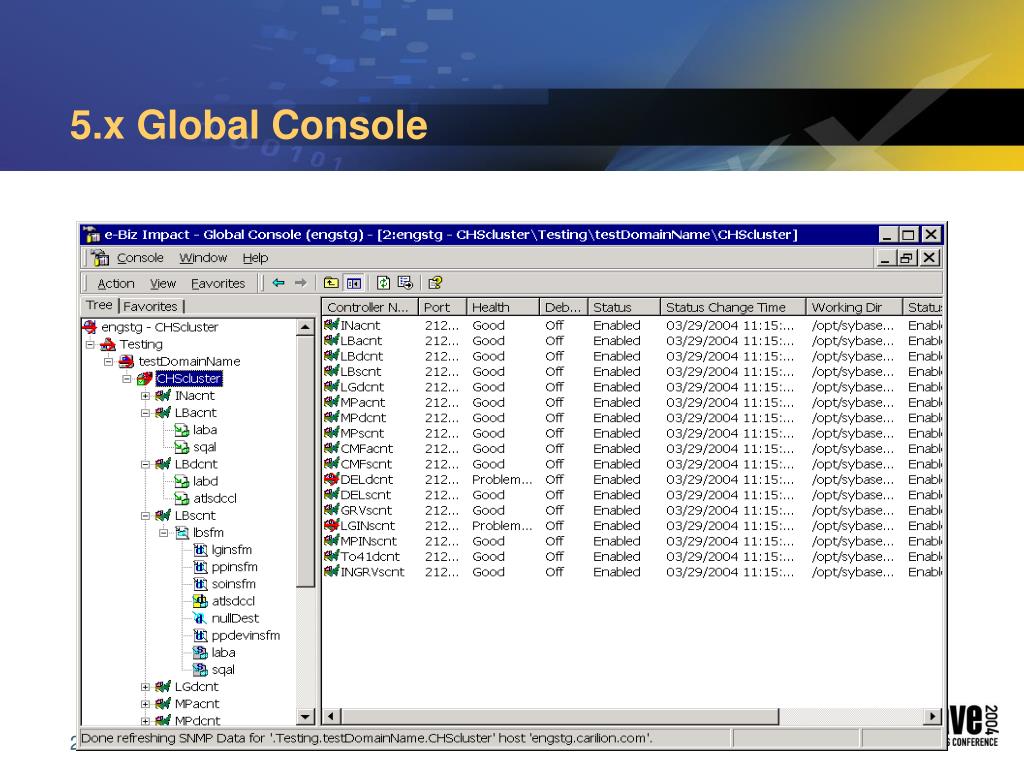
Task: Click the Back arrow toolbar icon
Action: 278,283
